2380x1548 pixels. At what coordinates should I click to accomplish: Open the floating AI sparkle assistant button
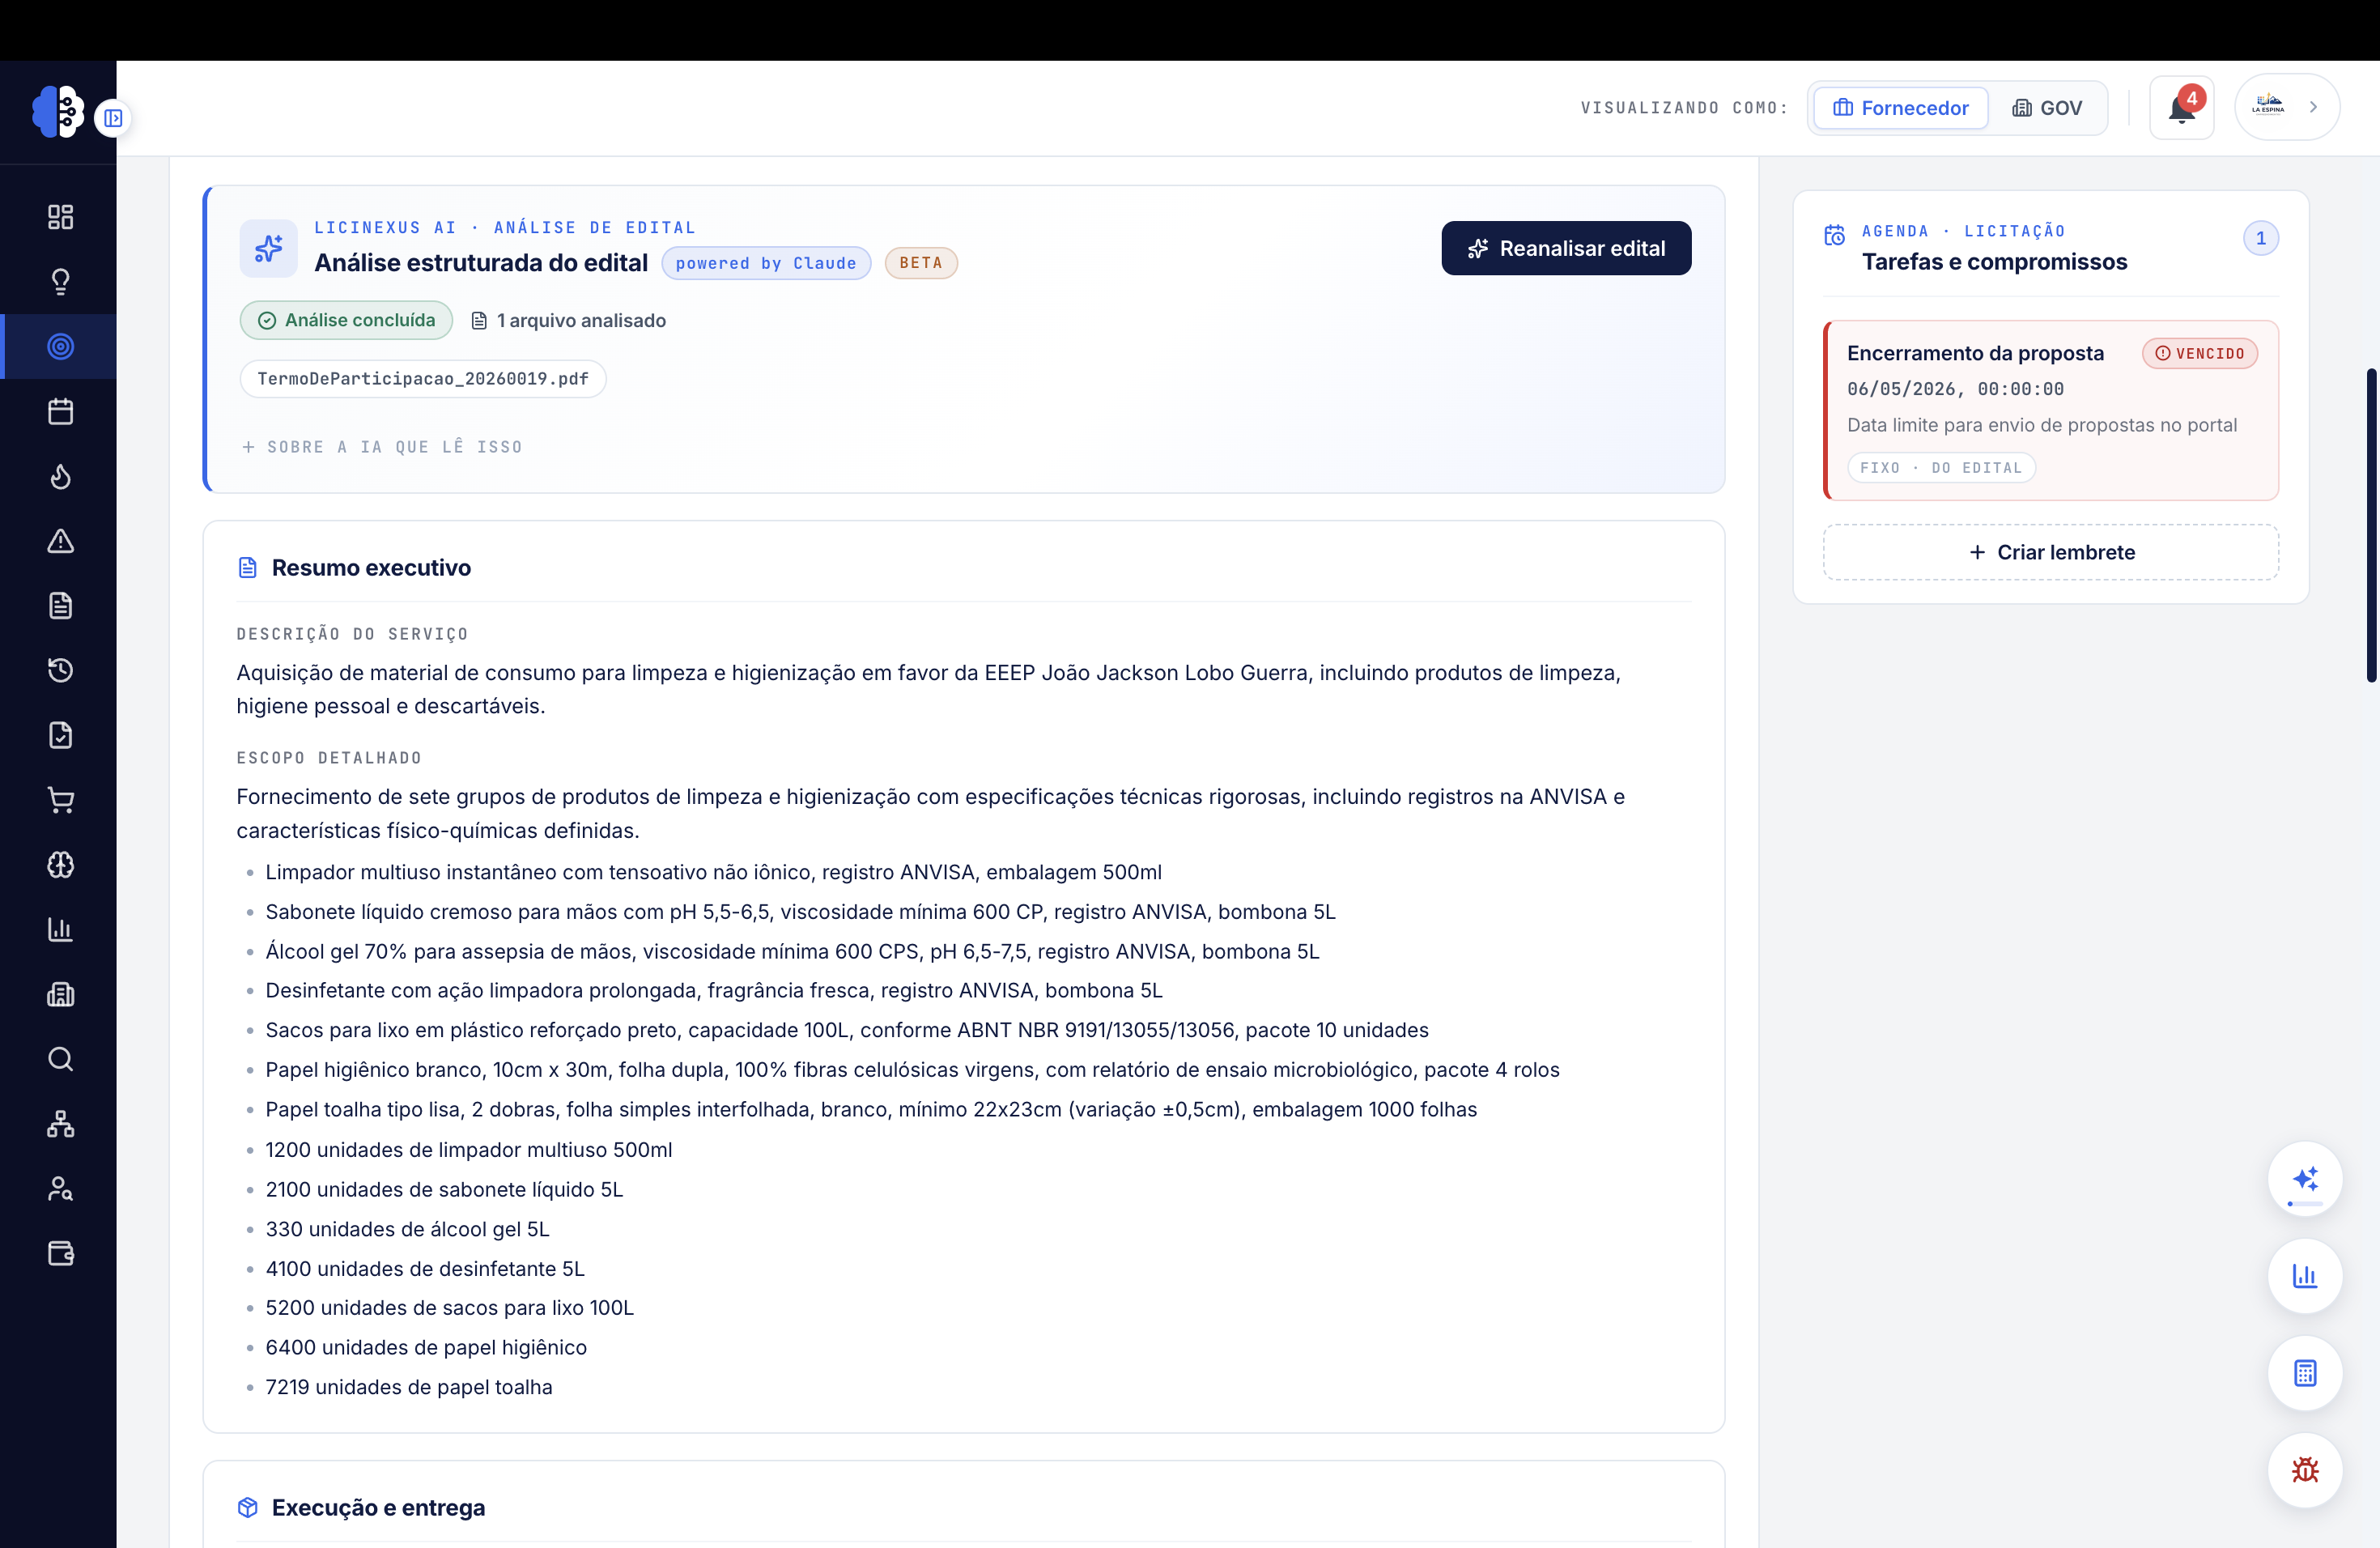click(2305, 1179)
